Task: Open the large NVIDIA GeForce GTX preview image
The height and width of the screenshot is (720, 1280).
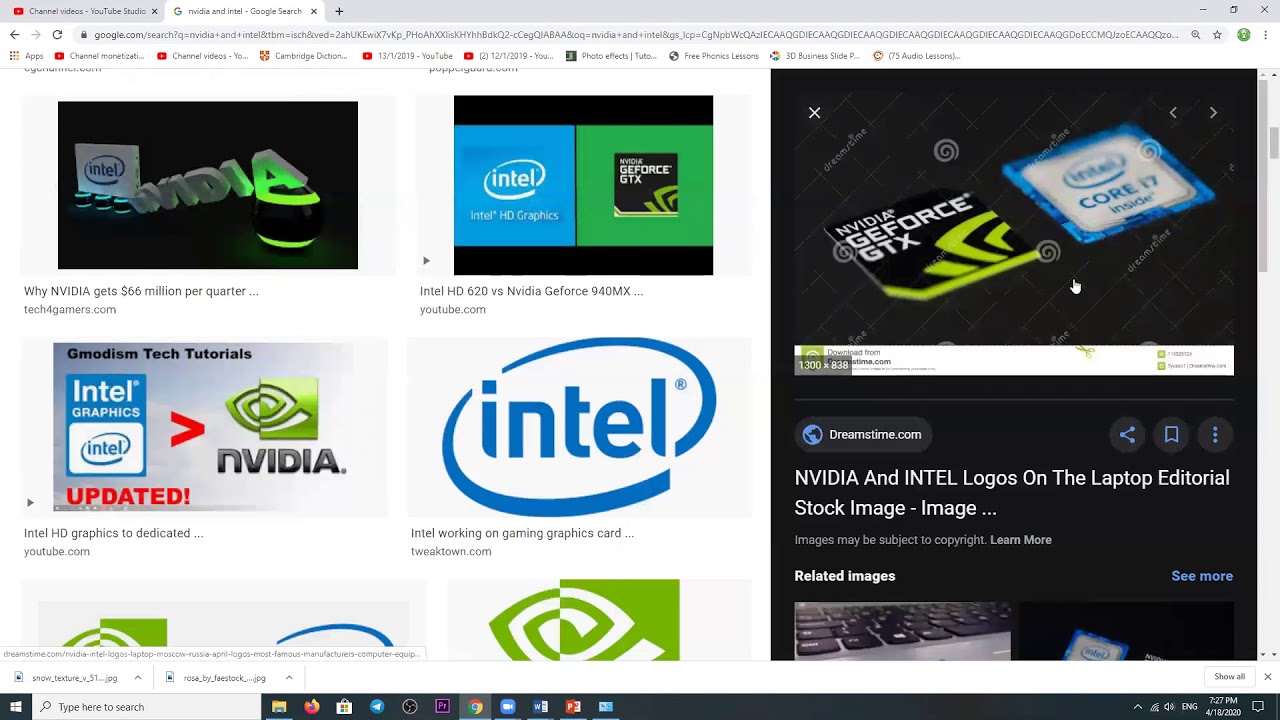Action: [1014, 235]
